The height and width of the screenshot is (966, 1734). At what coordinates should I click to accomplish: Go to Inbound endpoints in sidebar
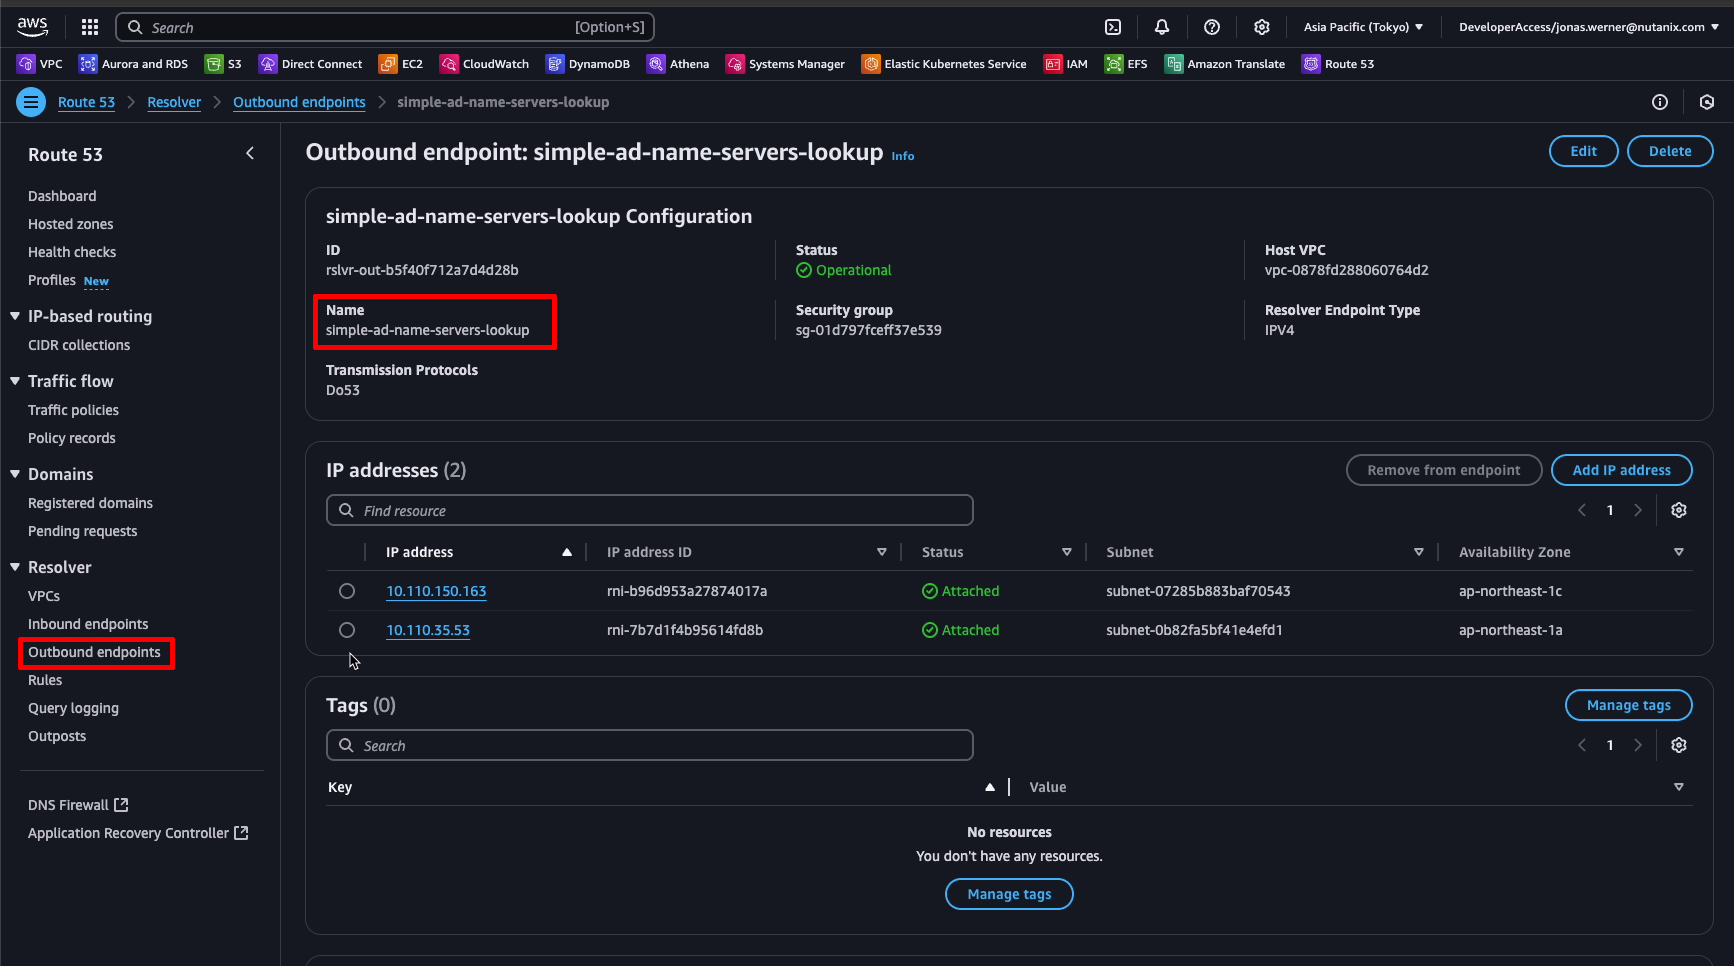pyautogui.click(x=88, y=624)
